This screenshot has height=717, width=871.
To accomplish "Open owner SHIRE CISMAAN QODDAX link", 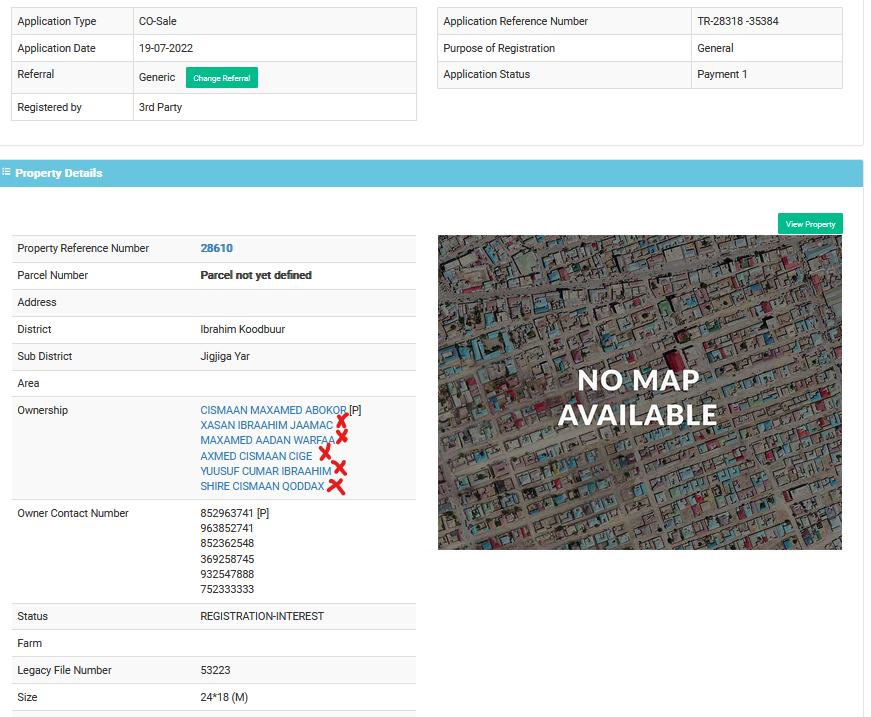I will pyautogui.click(x=262, y=486).
